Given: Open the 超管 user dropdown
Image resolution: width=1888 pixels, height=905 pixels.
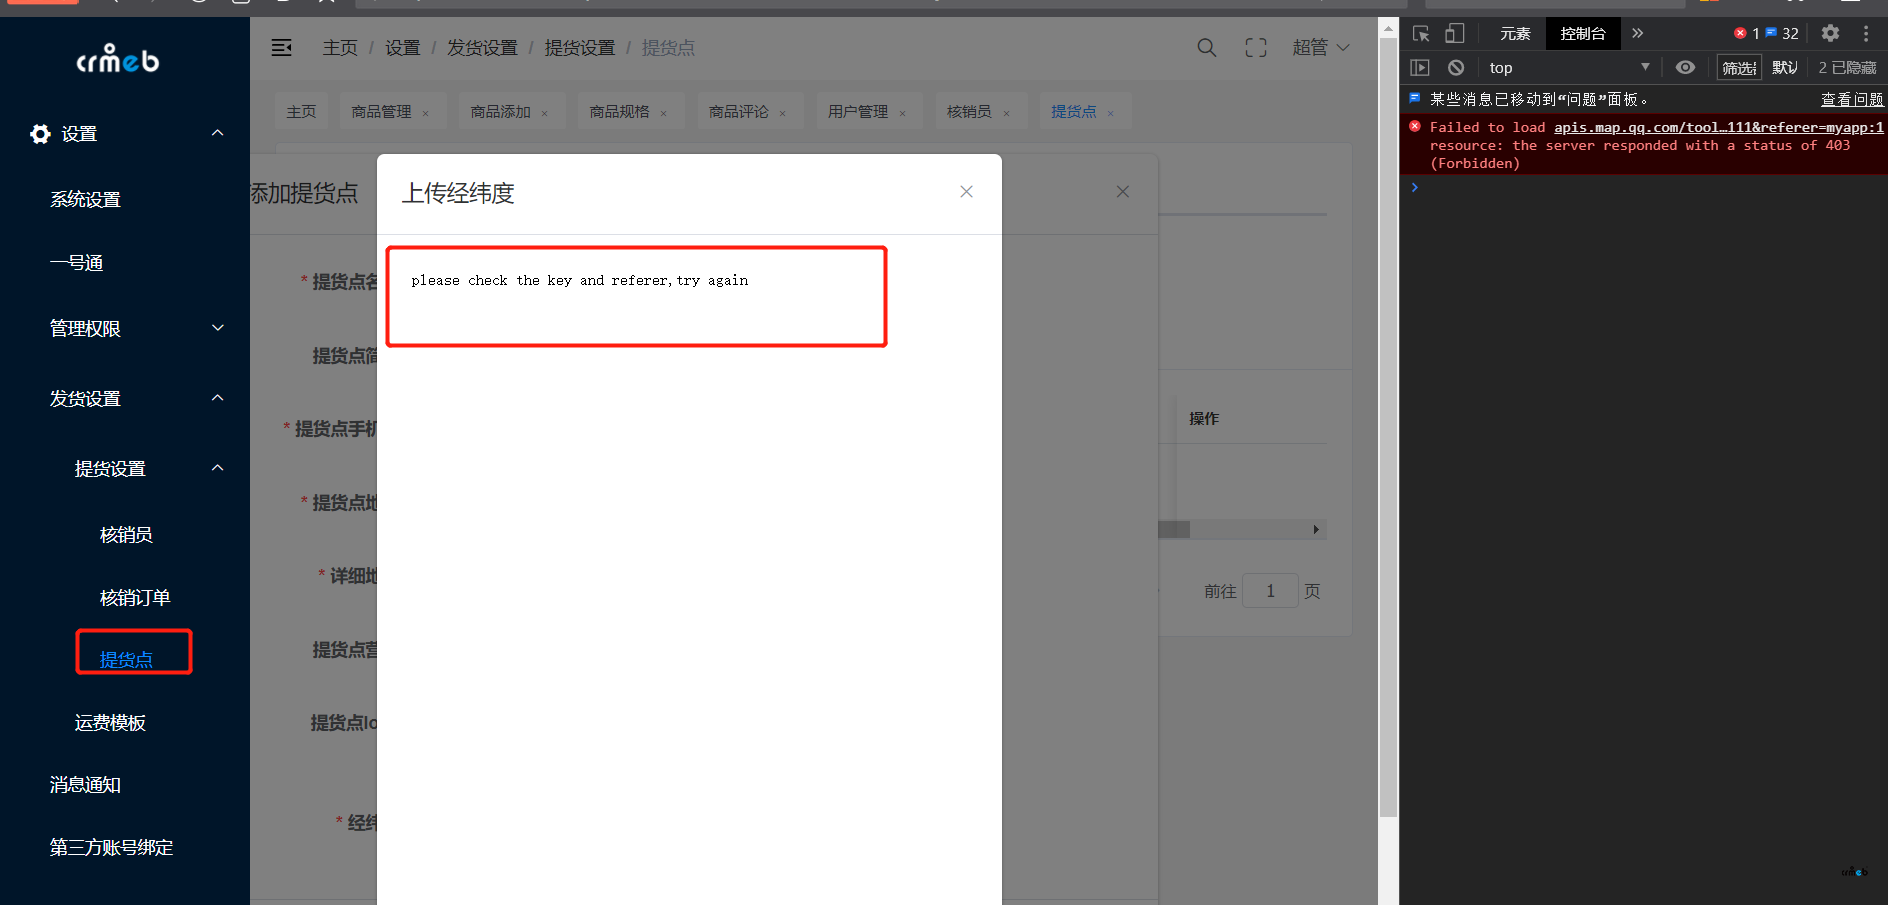Looking at the screenshot, I should (x=1320, y=48).
